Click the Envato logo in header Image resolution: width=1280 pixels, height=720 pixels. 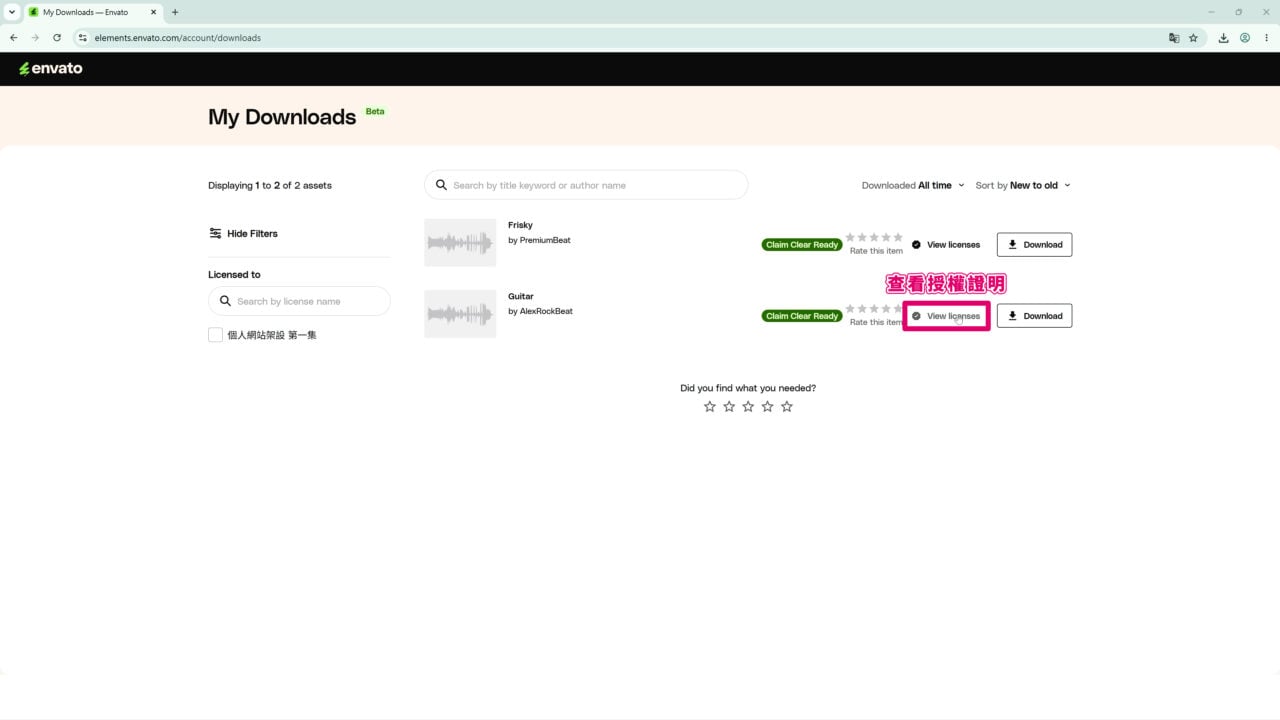tap(51, 68)
